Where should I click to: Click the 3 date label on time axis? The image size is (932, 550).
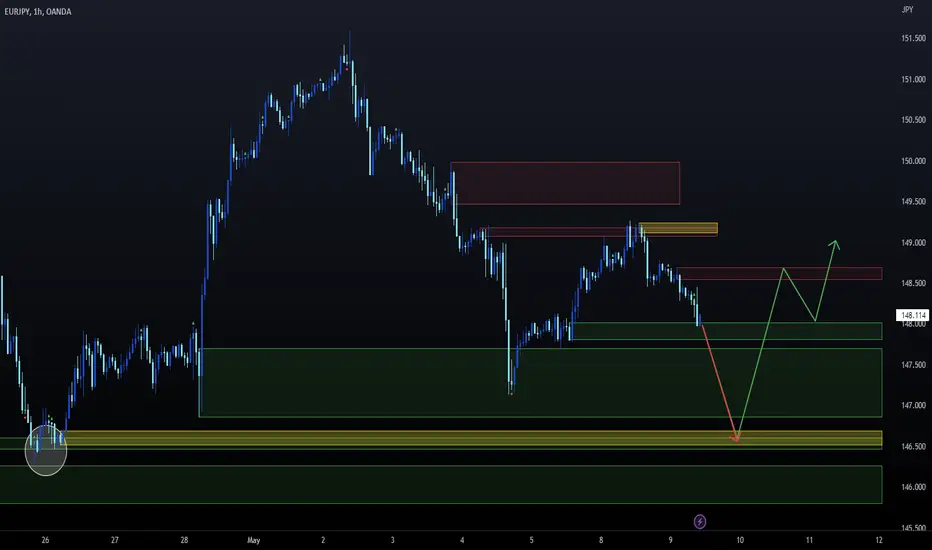tap(393, 540)
